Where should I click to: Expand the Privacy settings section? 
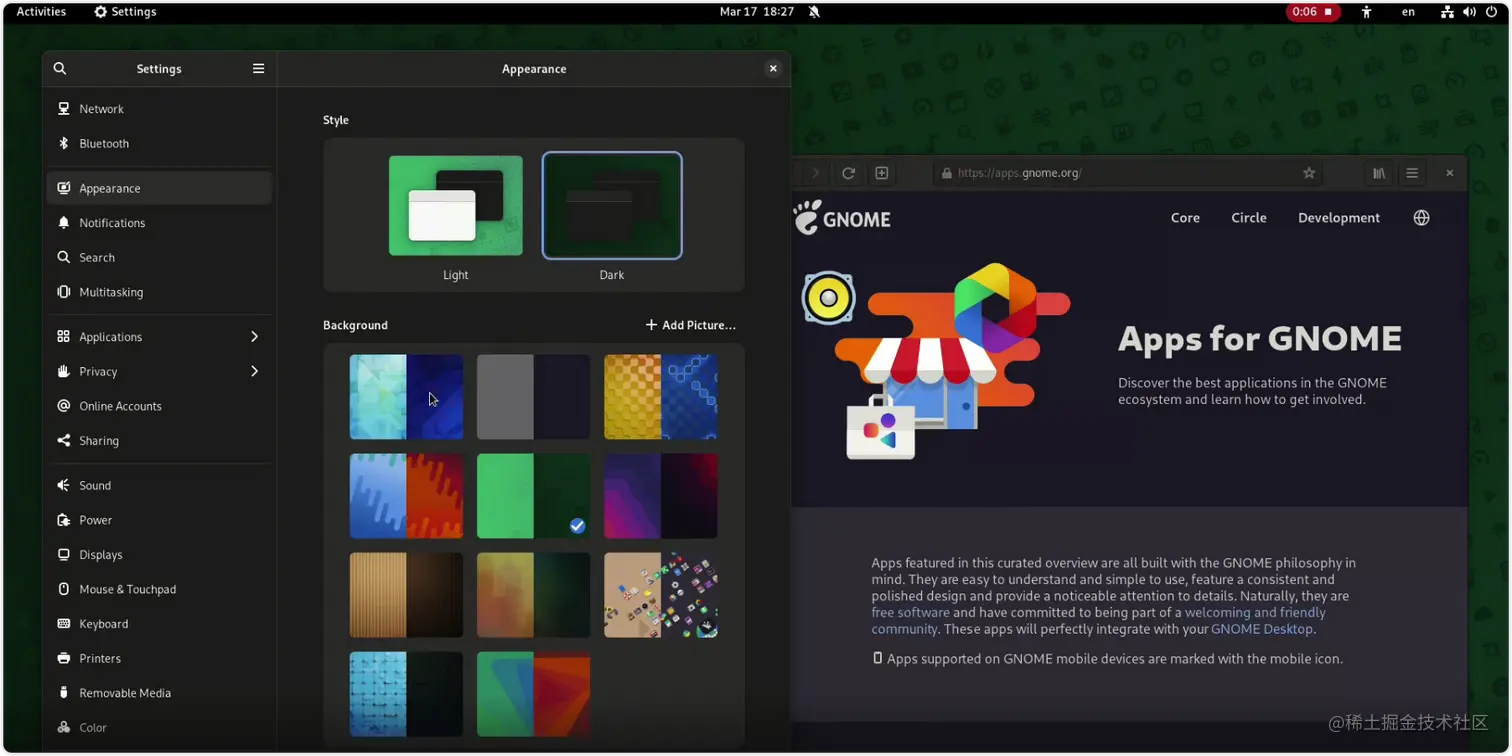tap(159, 371)
